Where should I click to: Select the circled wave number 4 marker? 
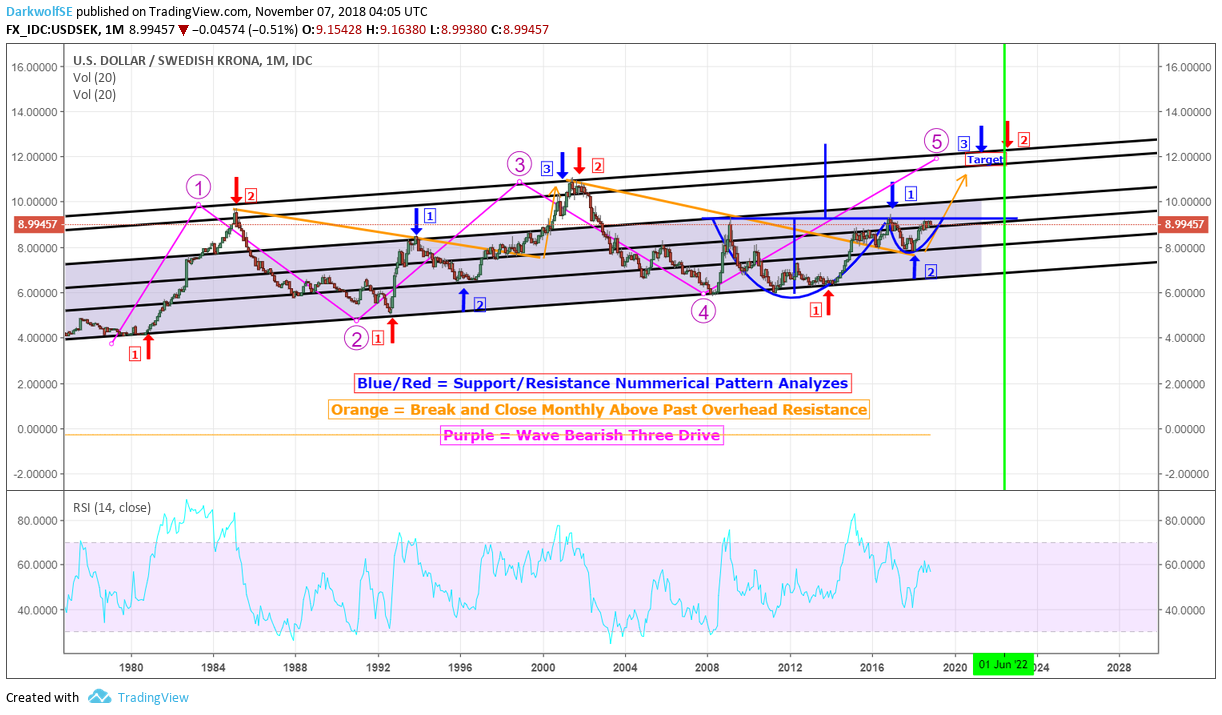704,311
